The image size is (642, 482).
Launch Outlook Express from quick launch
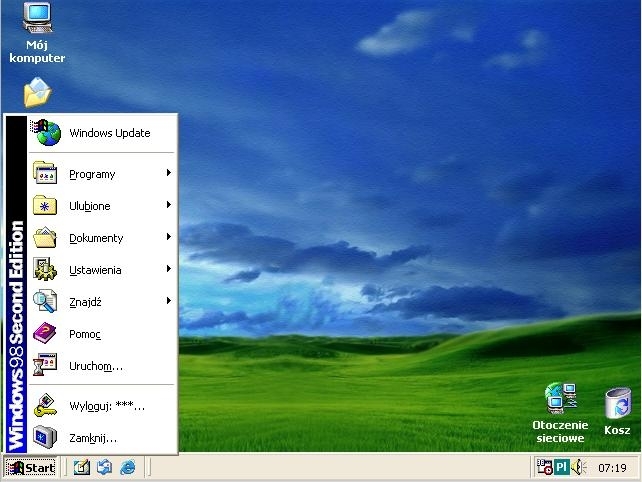[104, 467]
